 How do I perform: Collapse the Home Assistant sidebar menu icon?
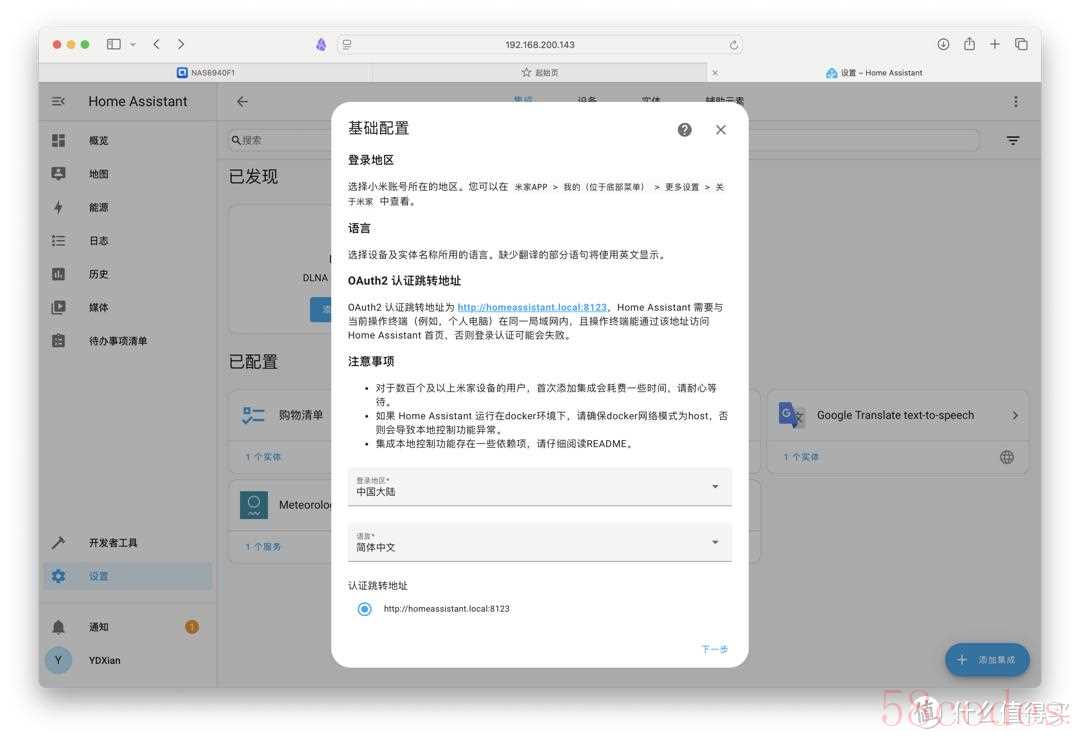pos(59,101)
